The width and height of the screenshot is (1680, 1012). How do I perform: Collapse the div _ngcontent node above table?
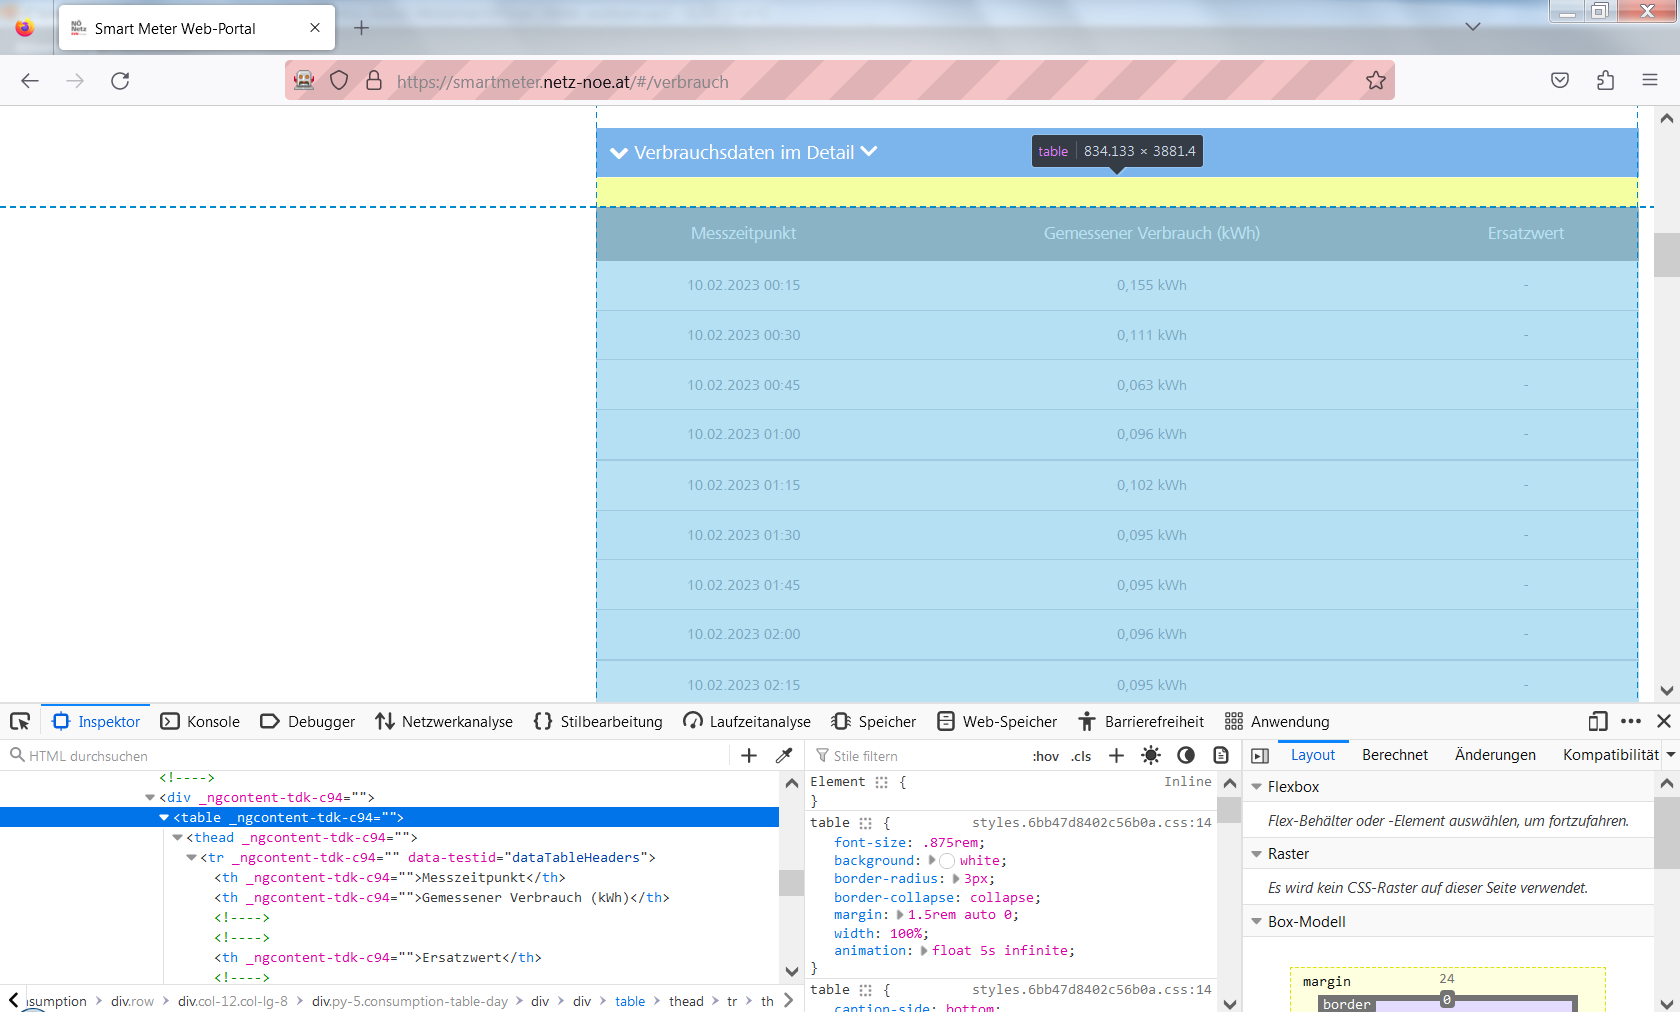click(x=150, y=798)
